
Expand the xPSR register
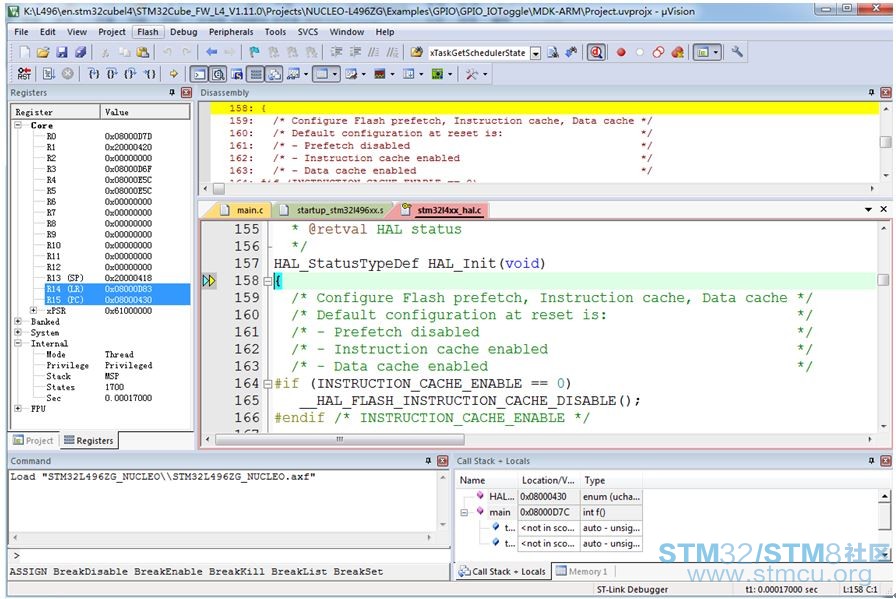pos(33,310)
